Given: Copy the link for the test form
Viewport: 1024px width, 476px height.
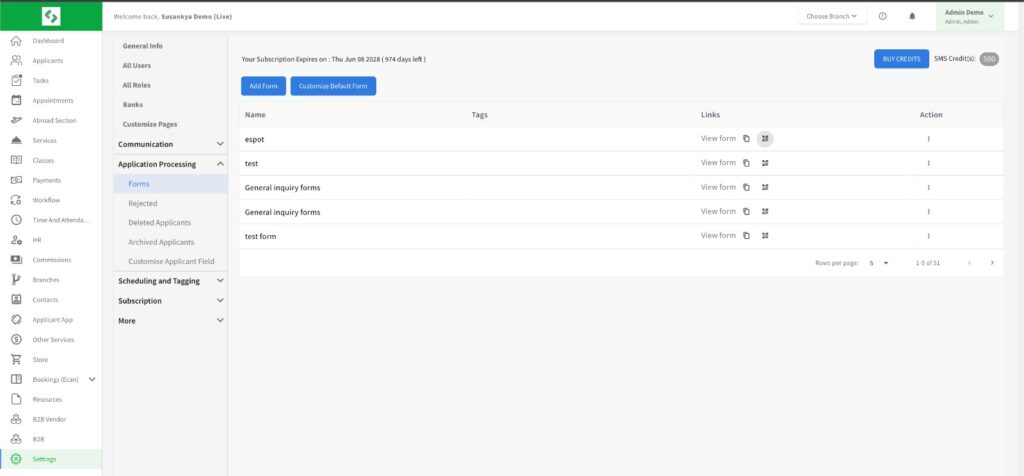Looking at the screenshot, I should point(746,236).
